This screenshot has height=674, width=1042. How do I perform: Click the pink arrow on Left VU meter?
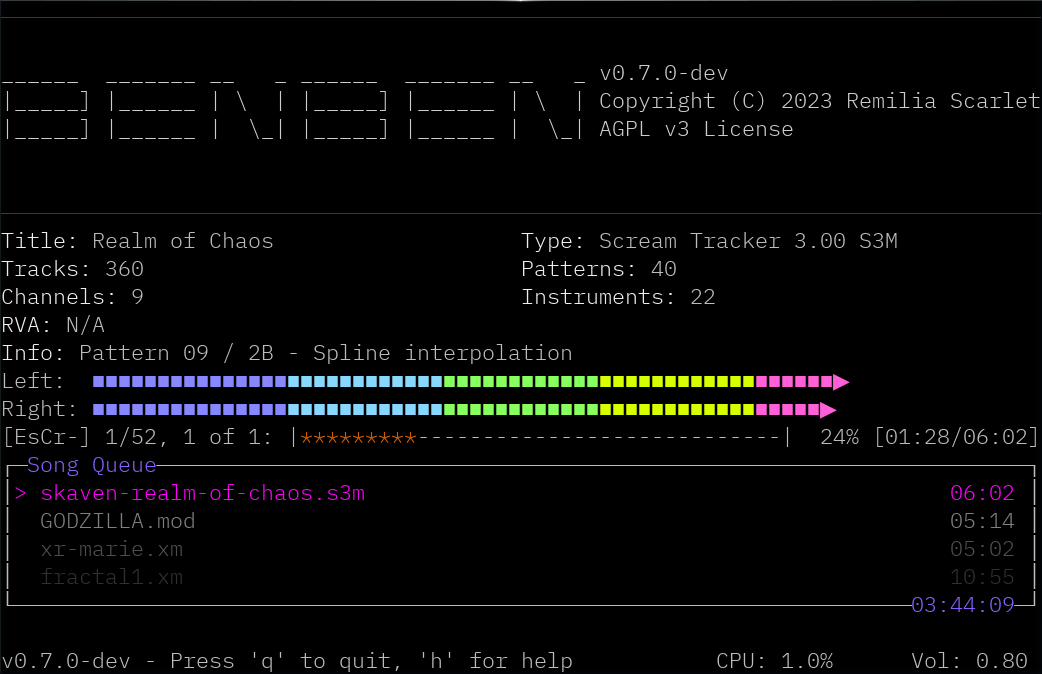(841, 382)
